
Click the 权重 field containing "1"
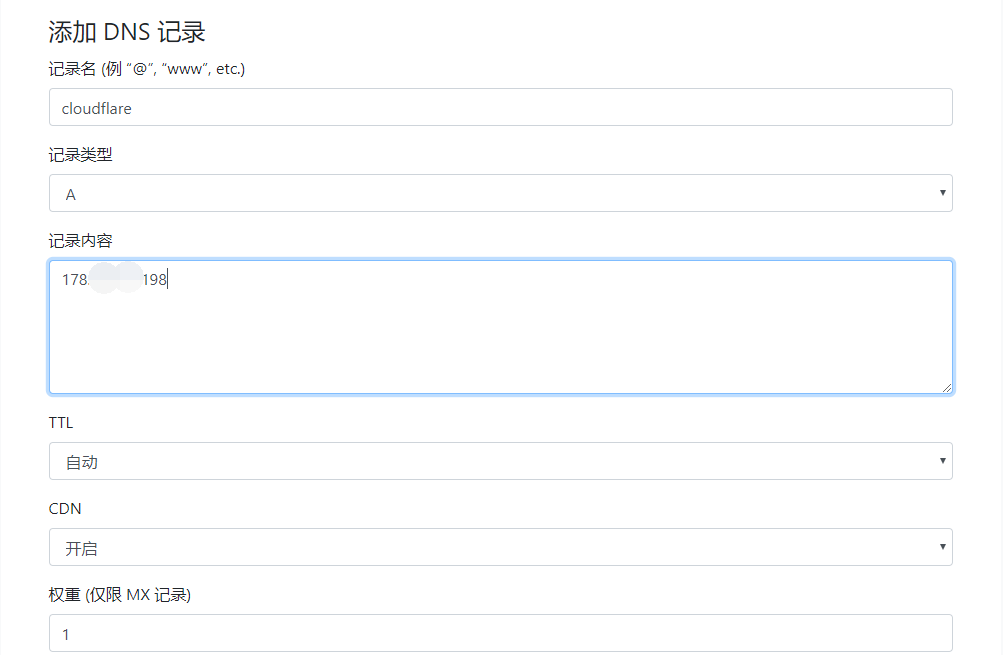click(x=501, y=633)
